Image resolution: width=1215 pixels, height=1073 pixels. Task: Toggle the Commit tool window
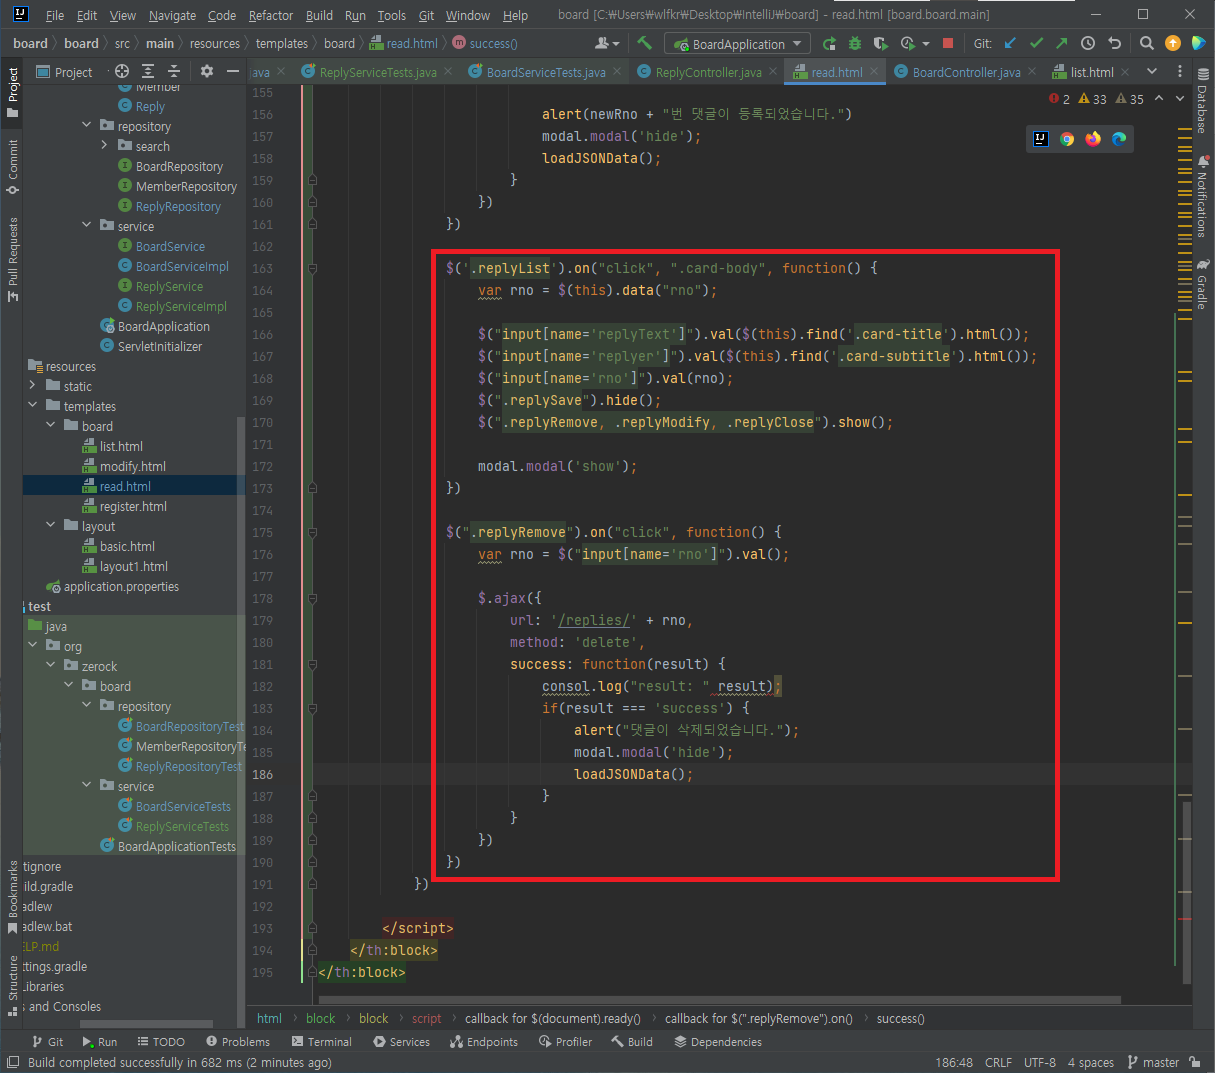point(12,167)
